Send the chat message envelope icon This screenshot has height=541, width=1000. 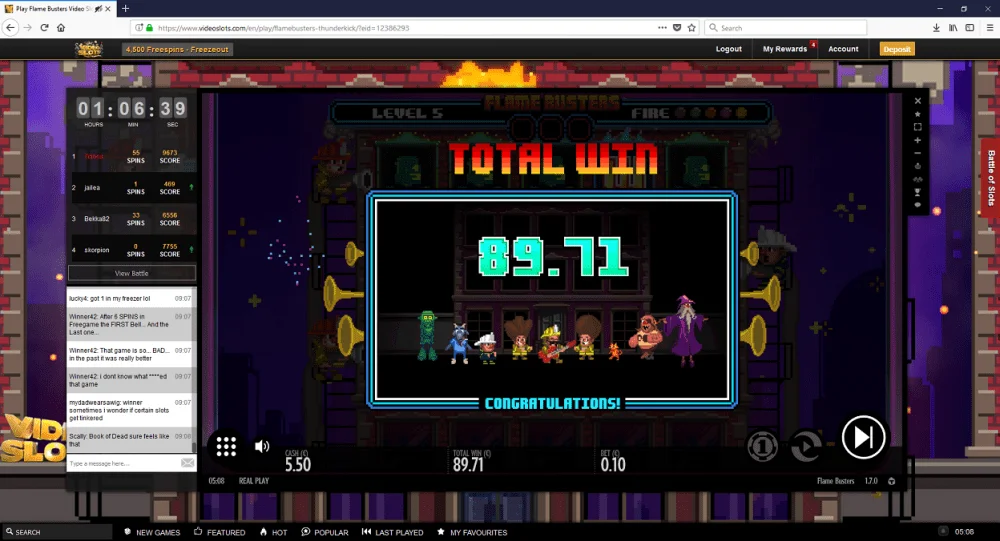coord(188,463)
